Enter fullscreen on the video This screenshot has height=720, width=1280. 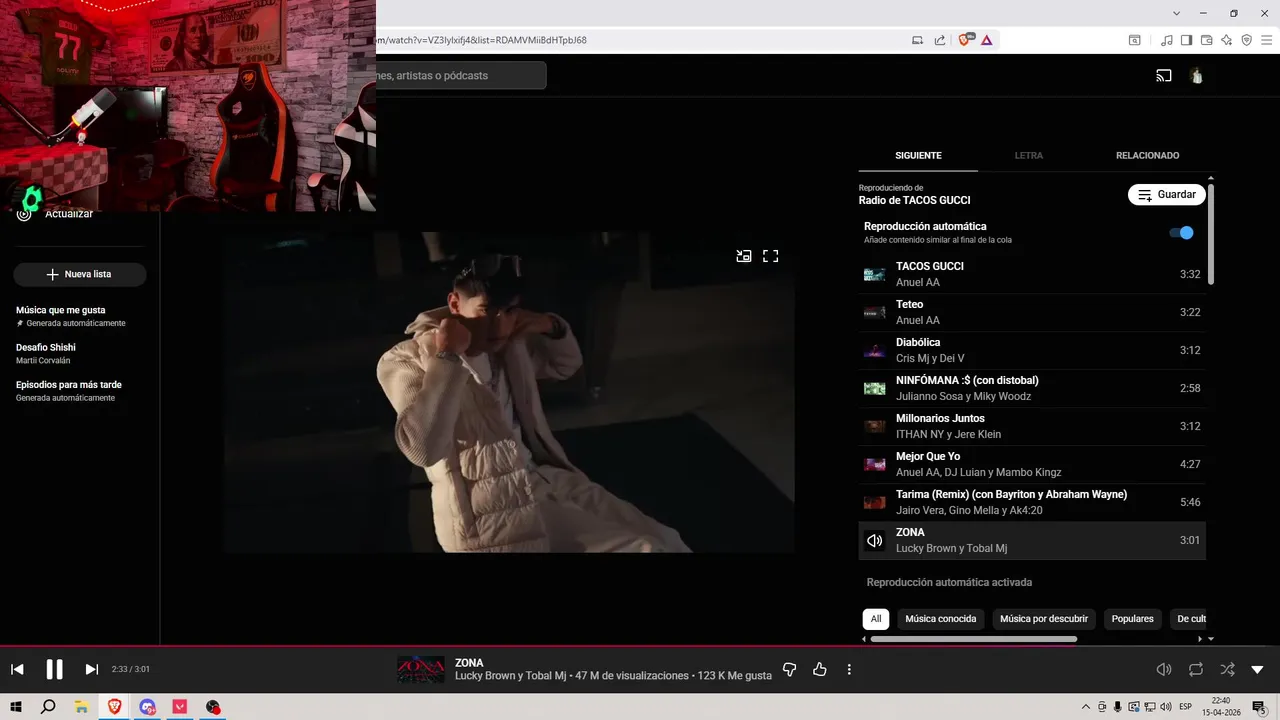[x=770, y=256]
